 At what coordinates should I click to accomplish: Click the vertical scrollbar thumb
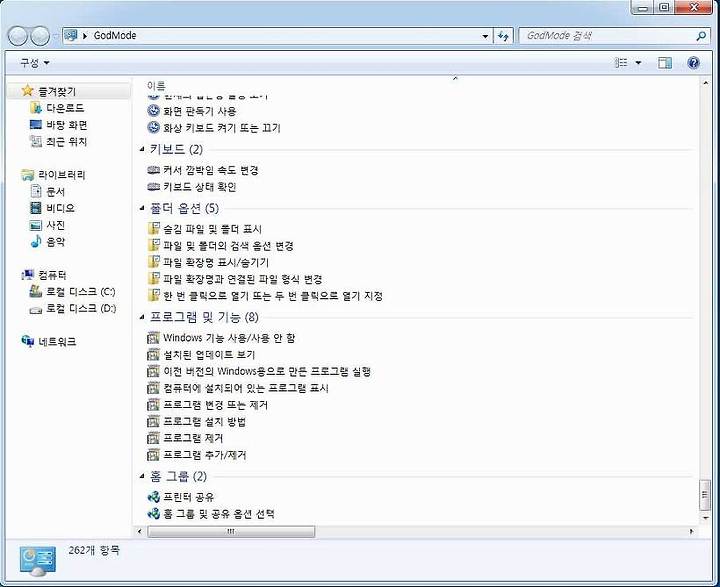pos(705,495)
